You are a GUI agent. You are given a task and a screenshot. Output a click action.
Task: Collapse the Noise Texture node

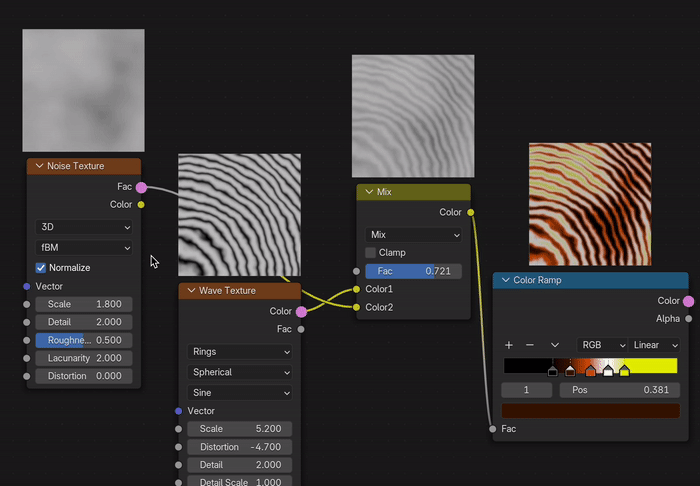tap(39, 166)
